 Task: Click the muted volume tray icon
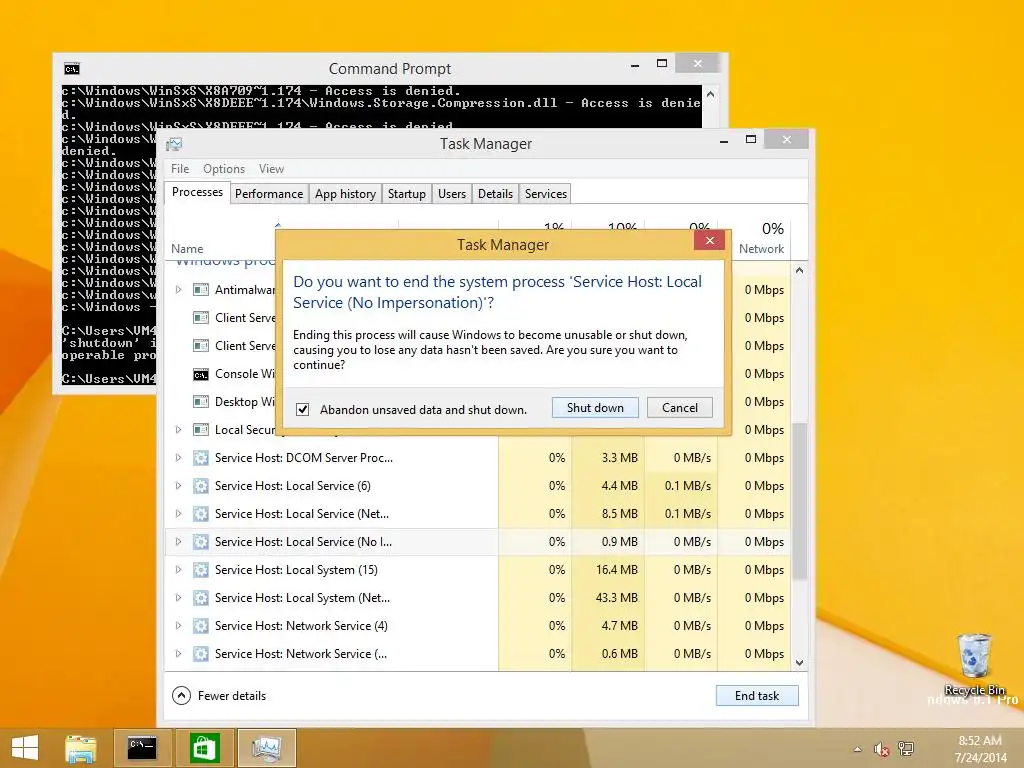tap(882, 749)
